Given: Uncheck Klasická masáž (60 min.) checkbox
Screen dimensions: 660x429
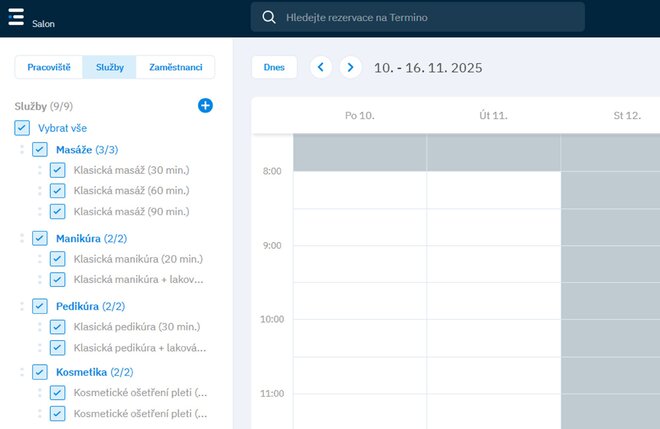Looking at the screenshot, I should [x=57, y=191].
